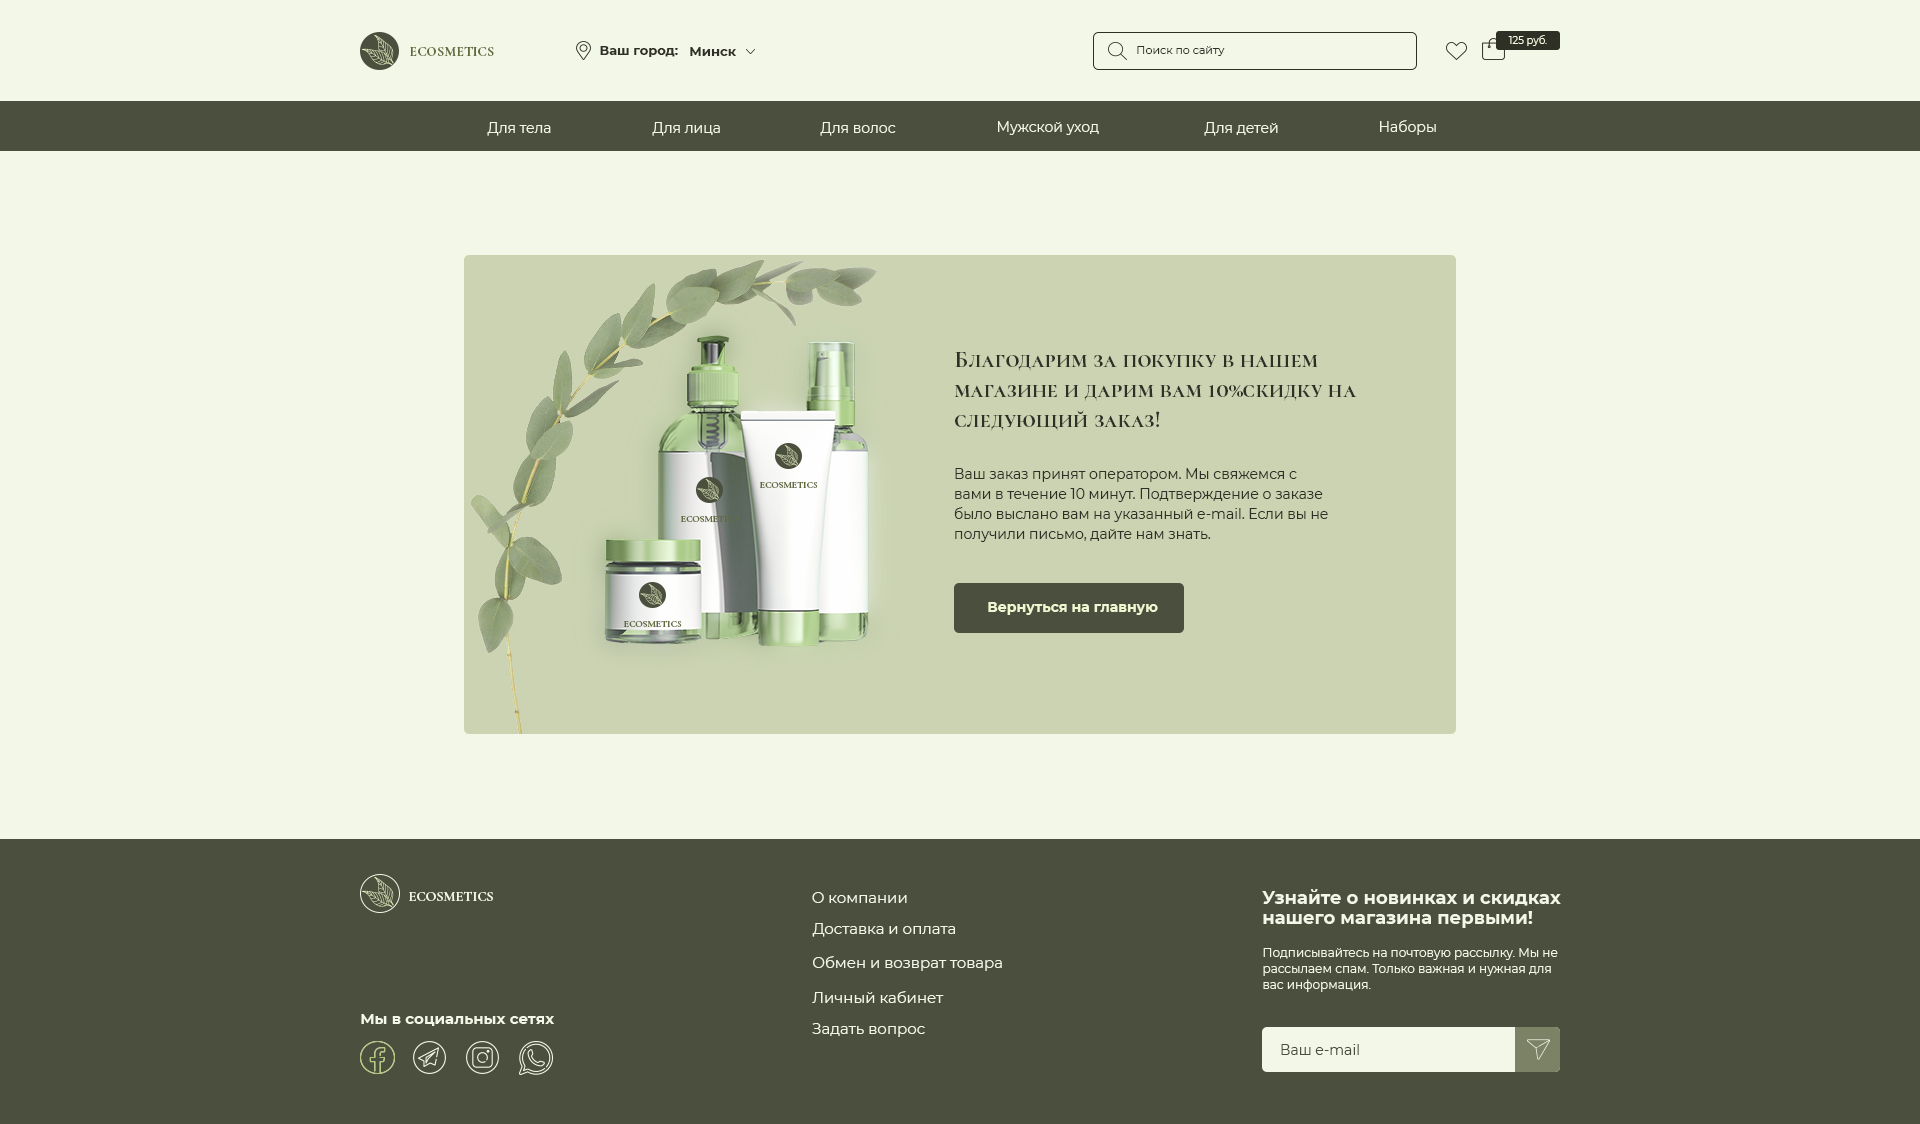
Task: Open the wishlist heart icon
Action: click(x=1456, y=51)
